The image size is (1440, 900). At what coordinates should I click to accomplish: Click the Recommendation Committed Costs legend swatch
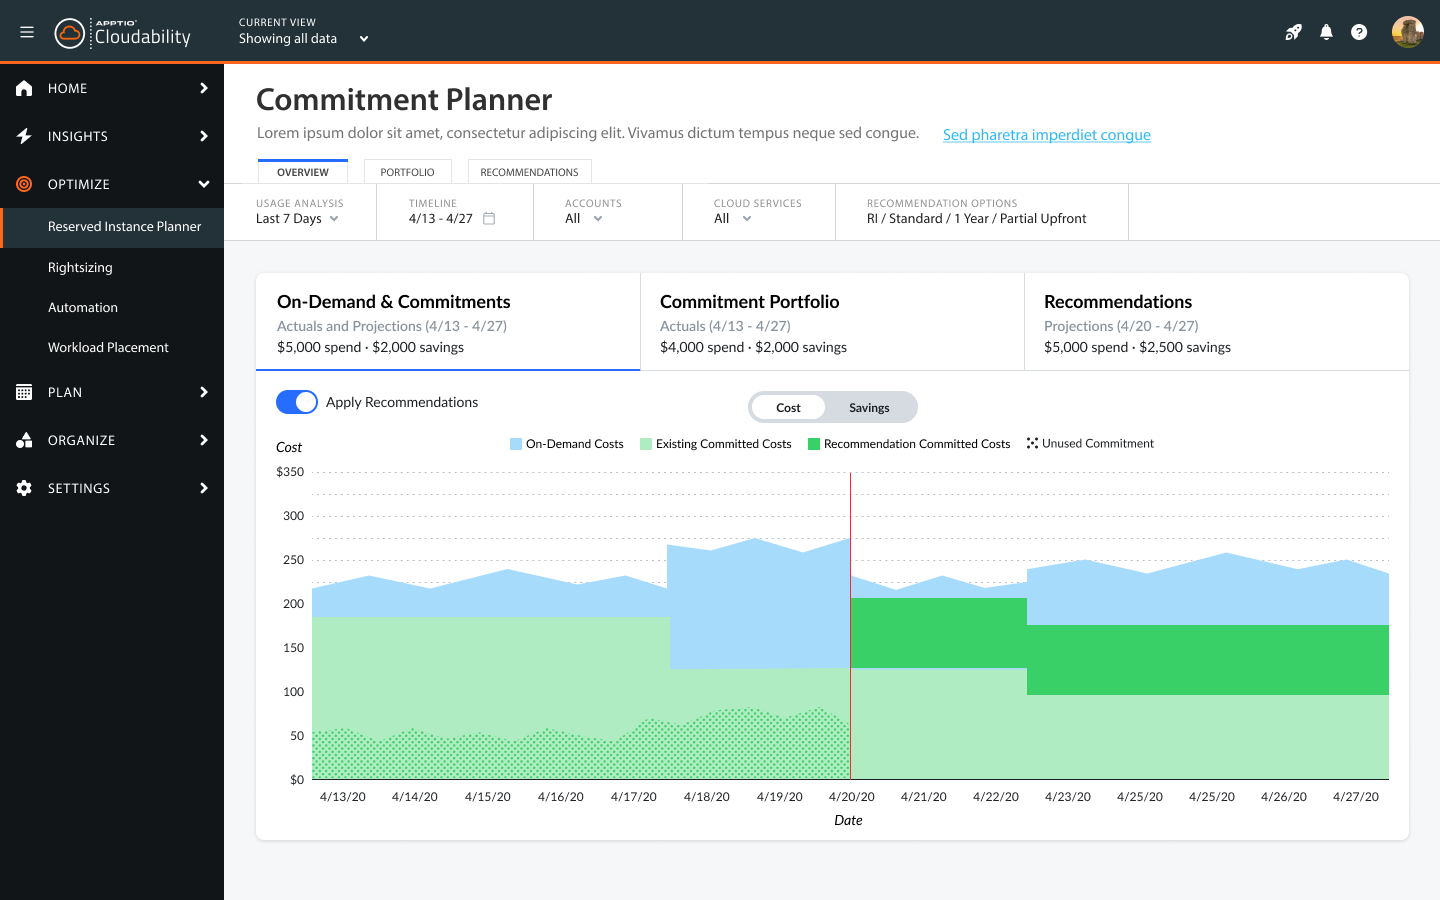[x=814, y=444]
